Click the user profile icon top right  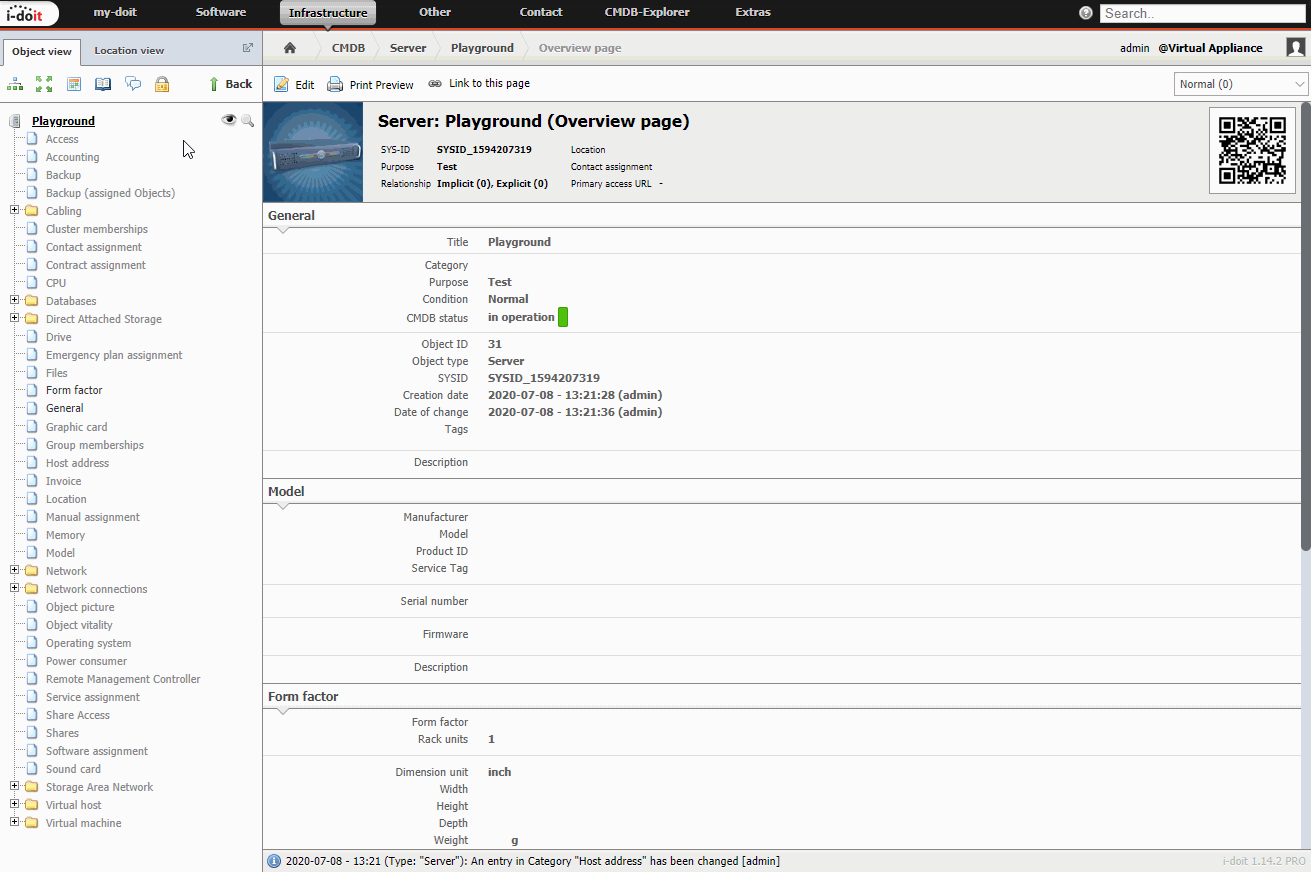(x=1294, y=47)
